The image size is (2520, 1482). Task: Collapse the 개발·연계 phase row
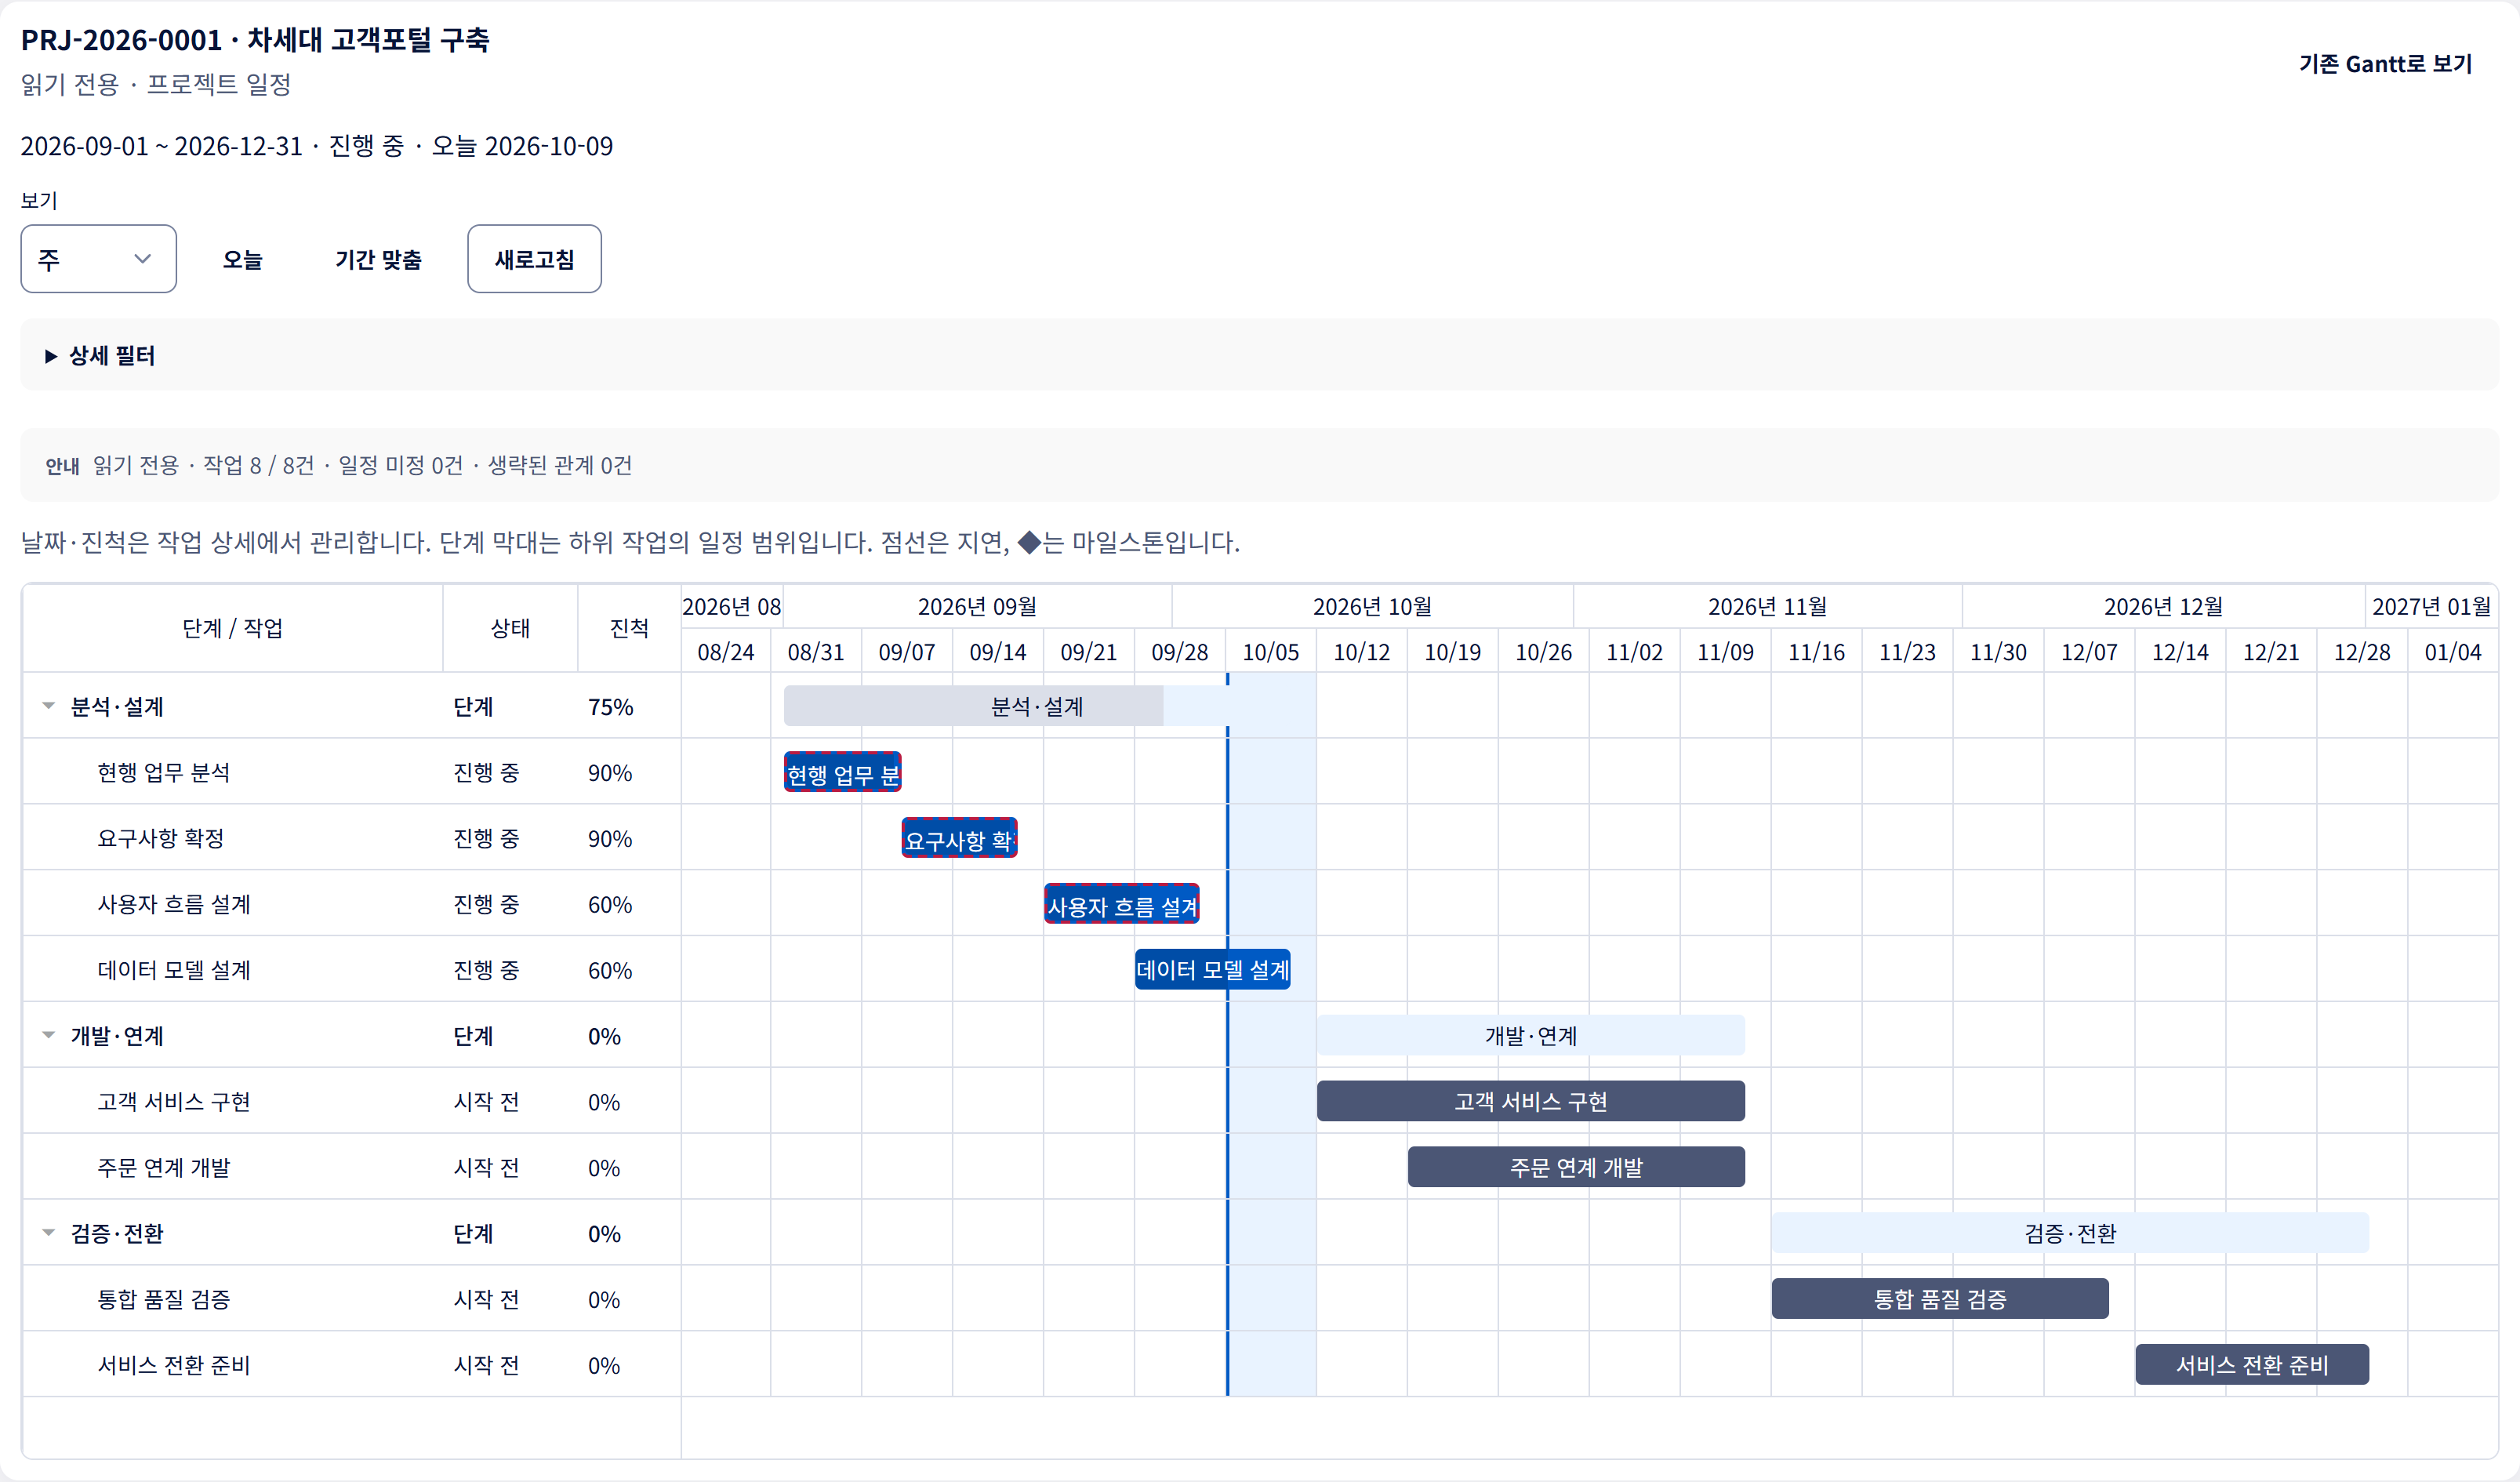coord(48,1036)
